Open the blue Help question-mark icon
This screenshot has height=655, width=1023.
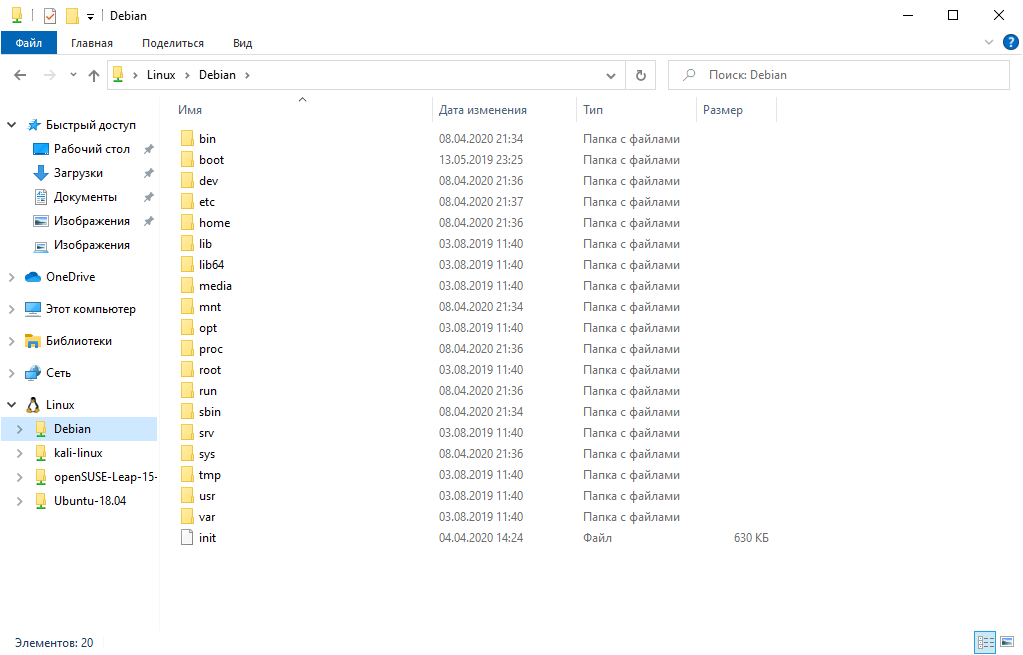tap(1011, 42)
